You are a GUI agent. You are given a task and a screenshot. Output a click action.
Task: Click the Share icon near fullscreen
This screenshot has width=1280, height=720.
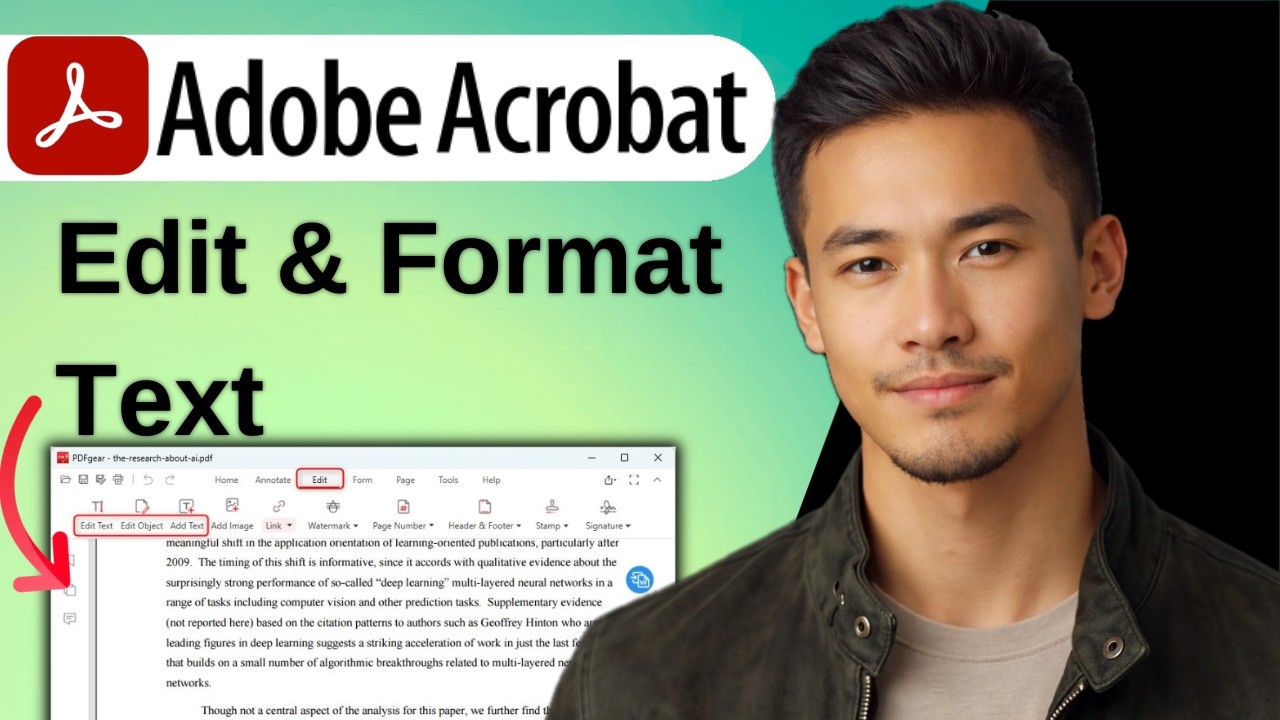tap(610, 480)
